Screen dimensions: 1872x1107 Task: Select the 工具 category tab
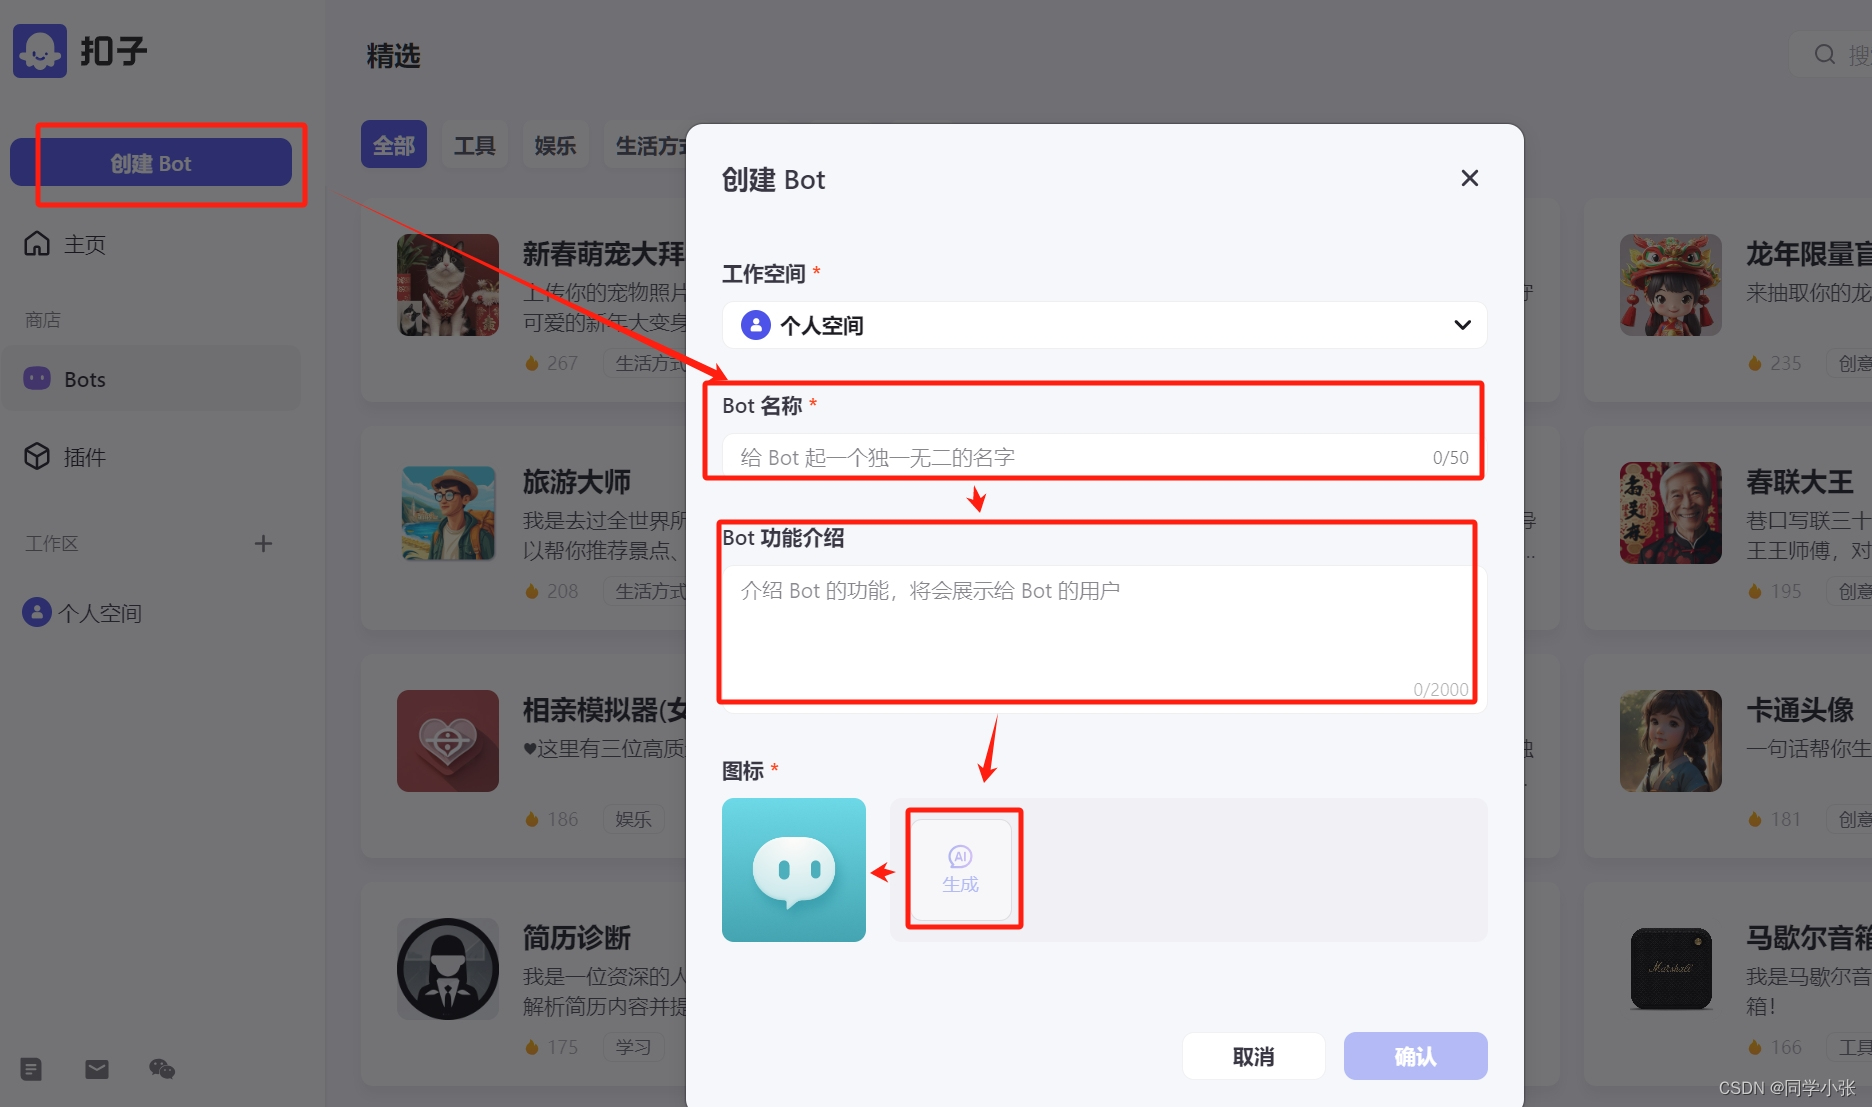coord(475,145)
